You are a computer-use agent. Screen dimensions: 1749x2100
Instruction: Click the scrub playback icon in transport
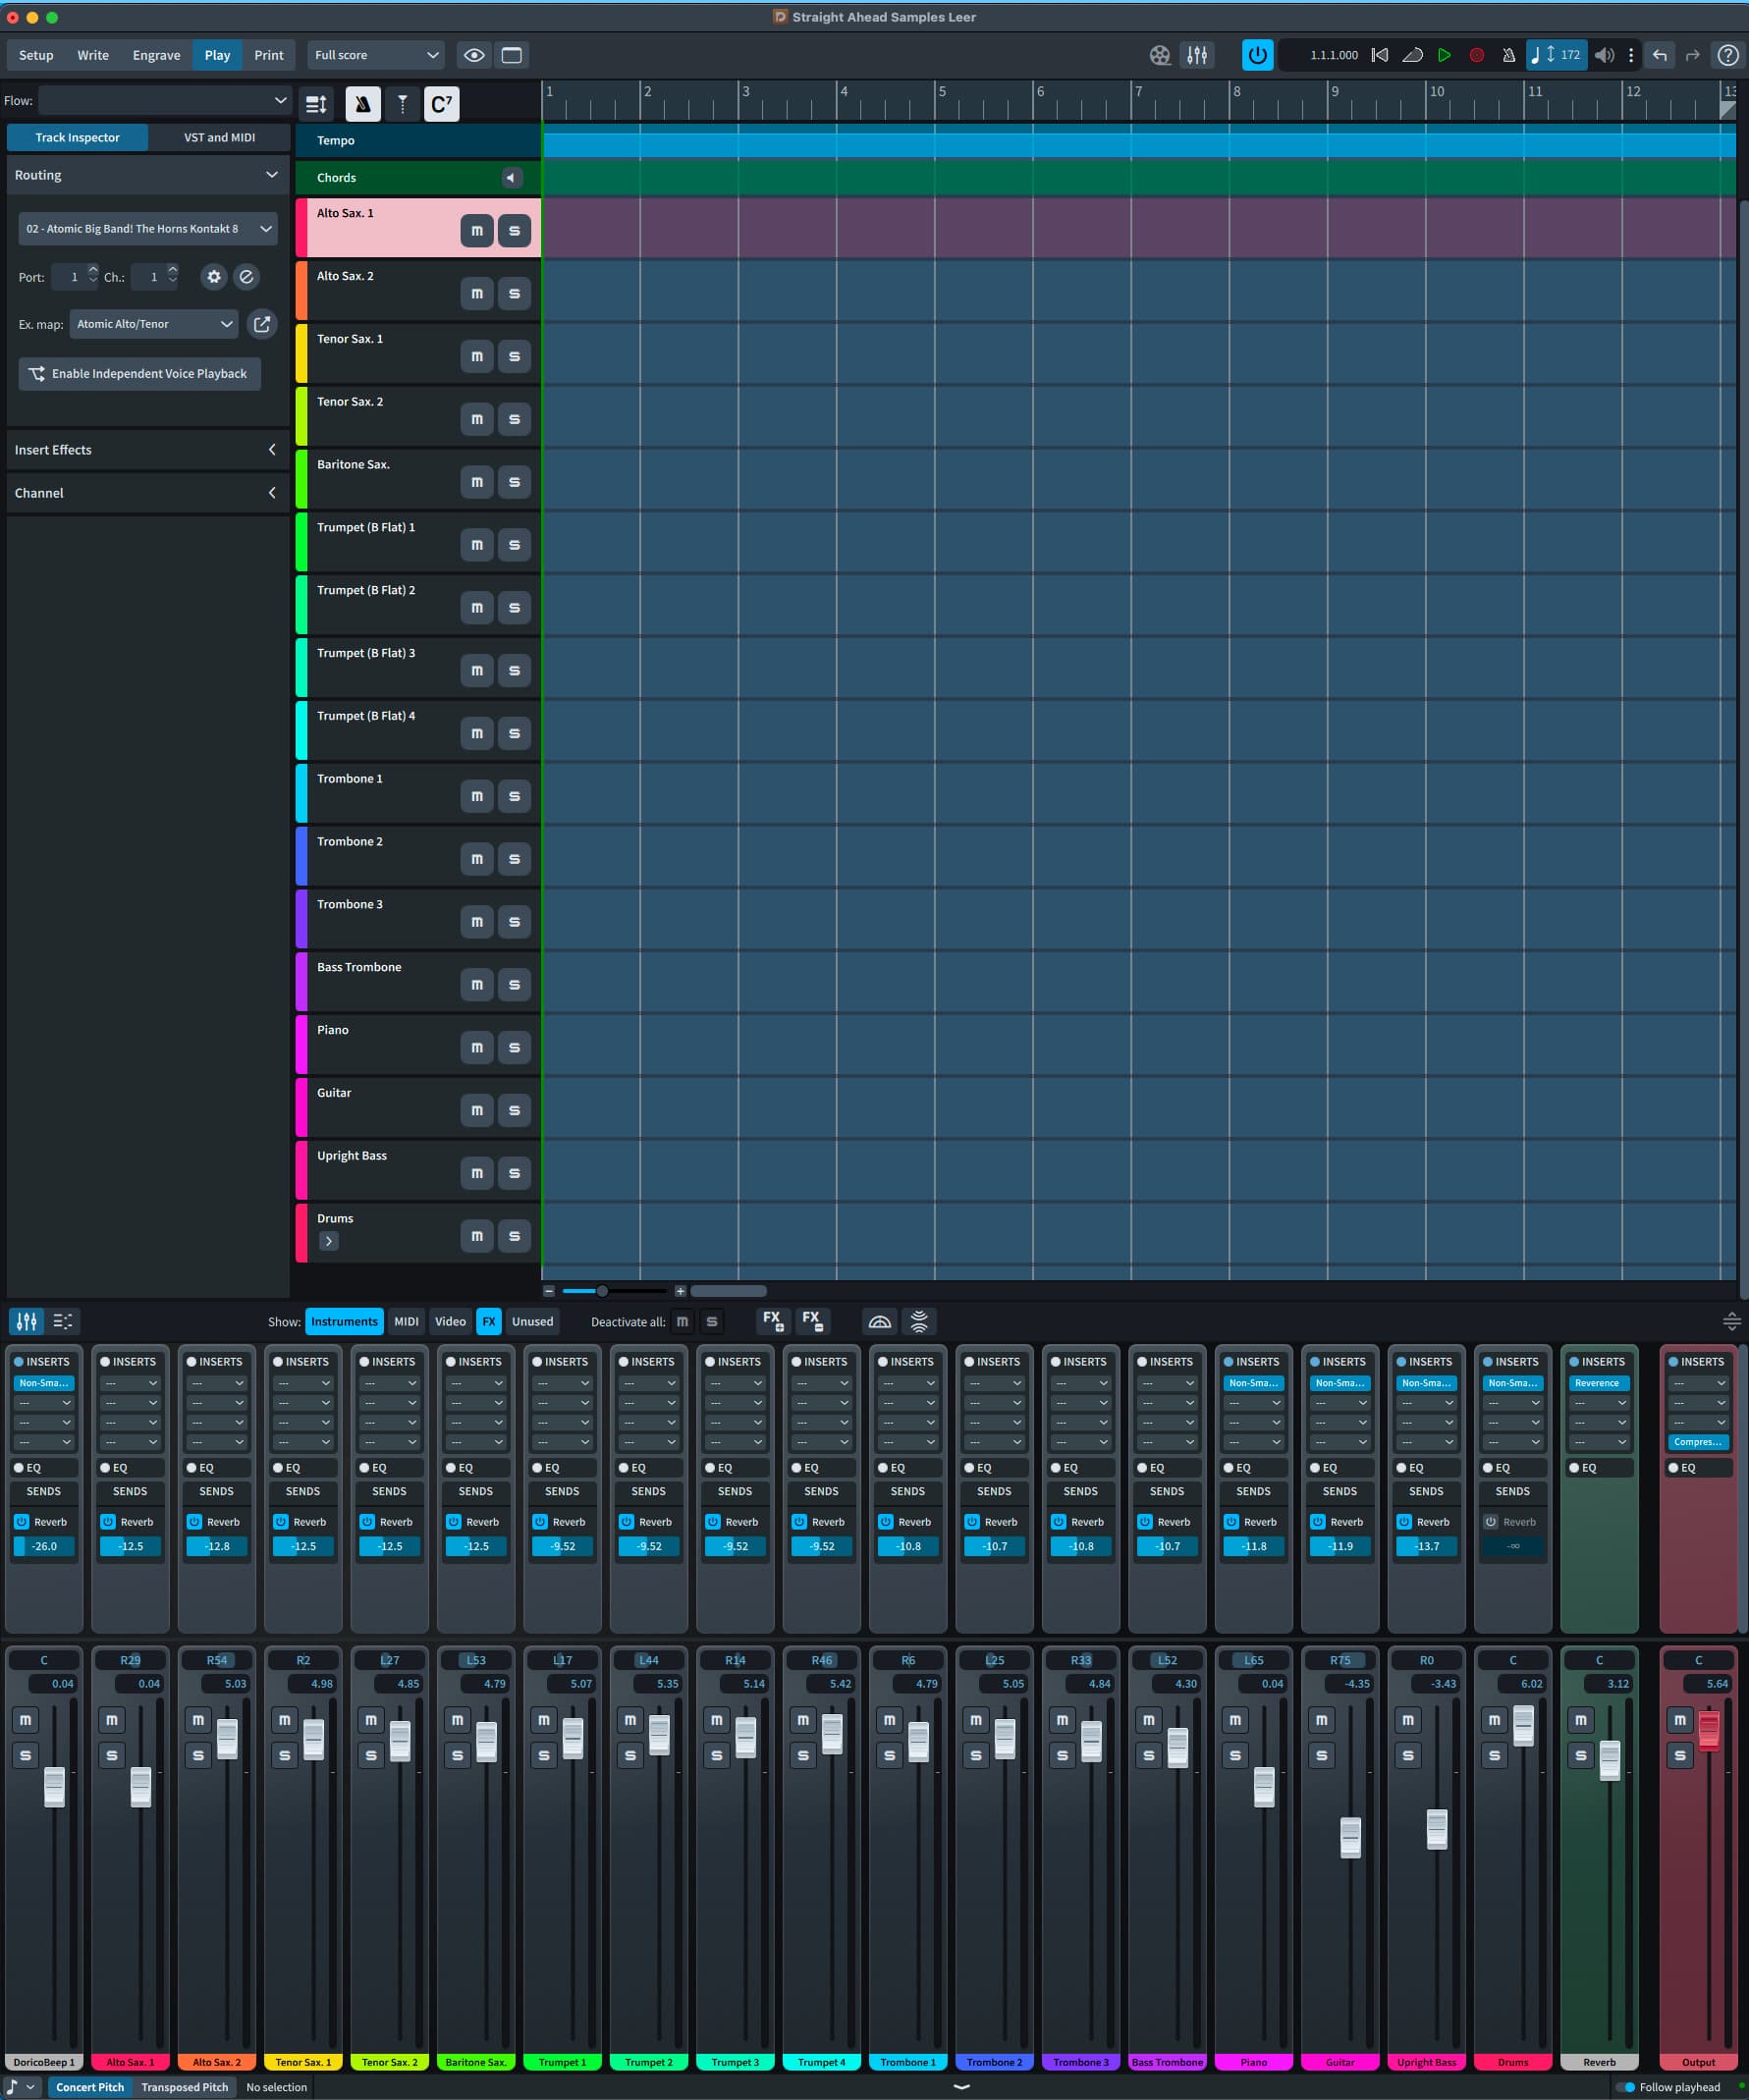1412,55
